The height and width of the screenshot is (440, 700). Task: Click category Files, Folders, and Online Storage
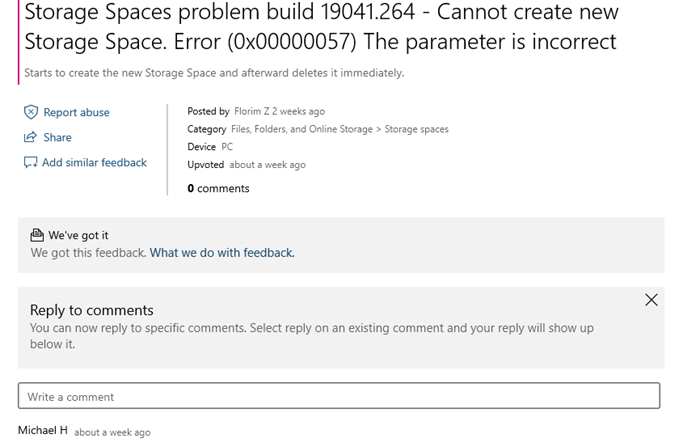click(x=302, y=129)
